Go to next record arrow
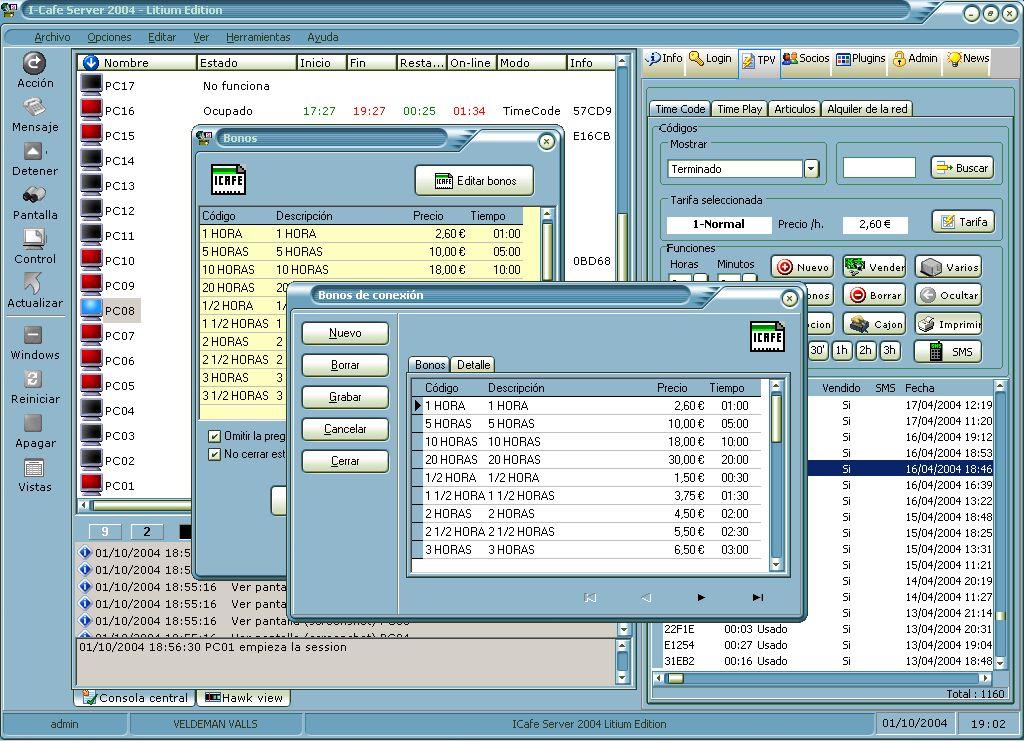Image resolution: width=1024 pixels, height=742 pixels. pos(701,597)
